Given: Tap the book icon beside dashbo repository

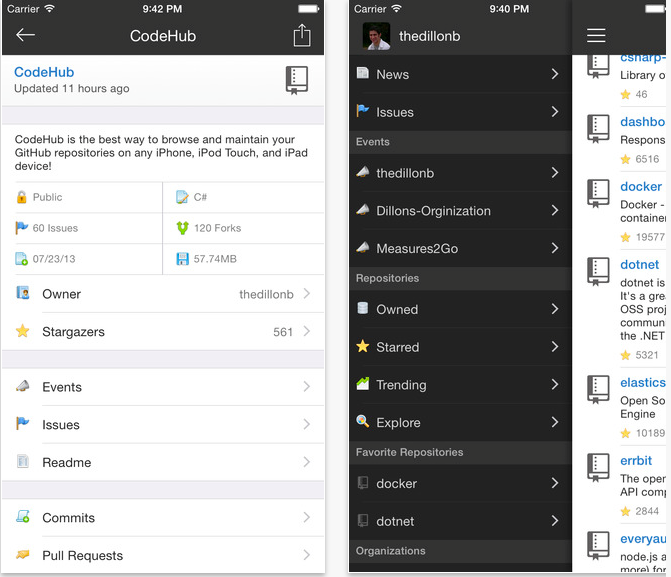Looking at the screenshot, I should [598, 128].
